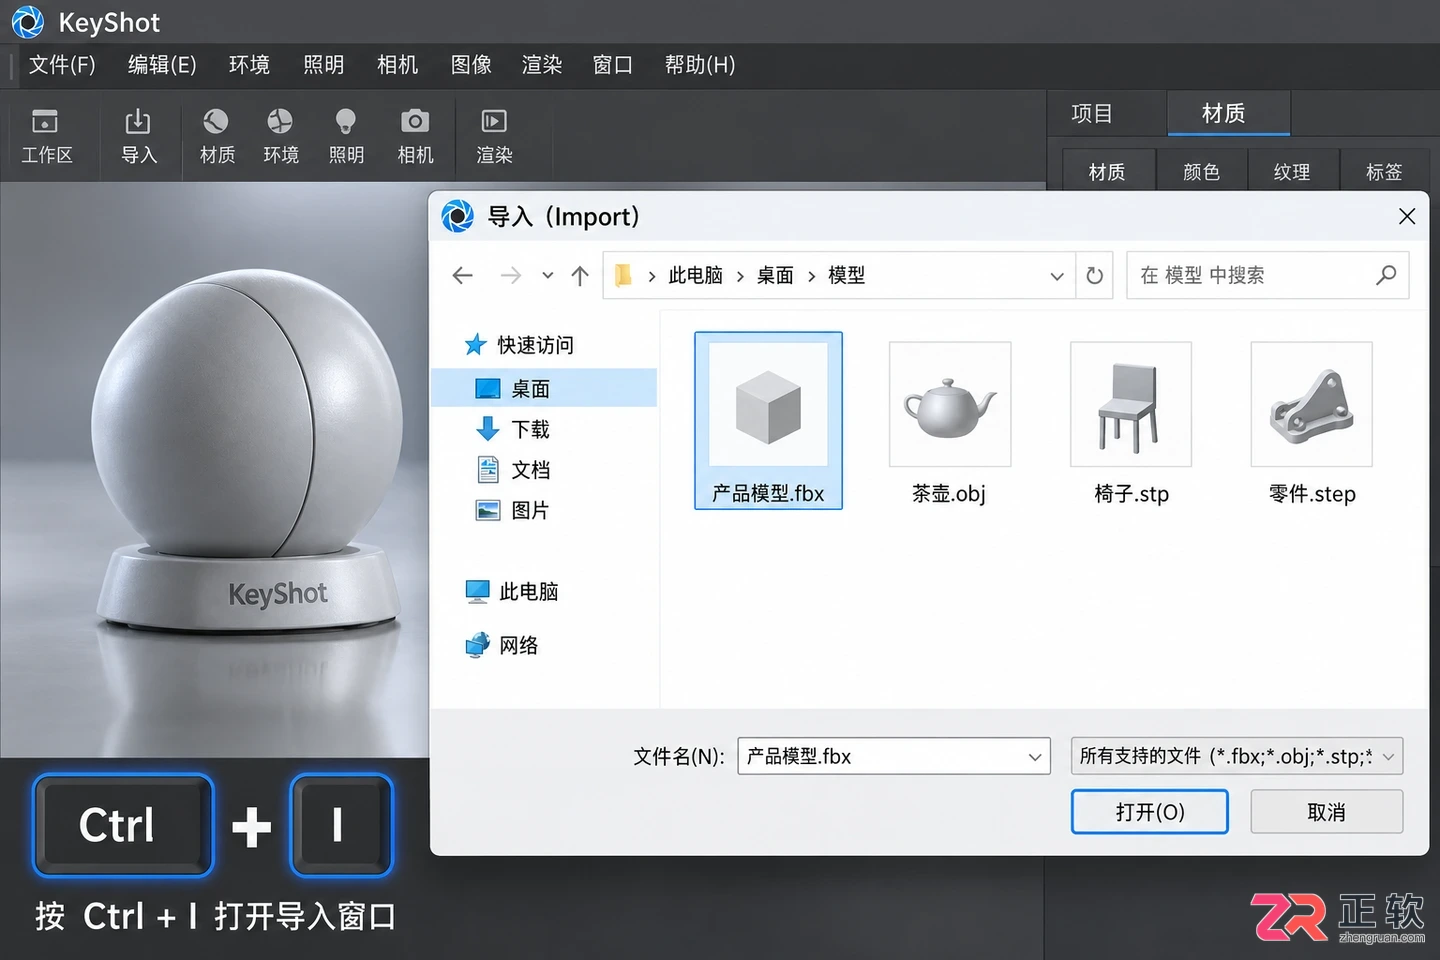
Task: Open the 相机 camera toolbar icon
Action: pyautogui.click(x=415, y=136)
